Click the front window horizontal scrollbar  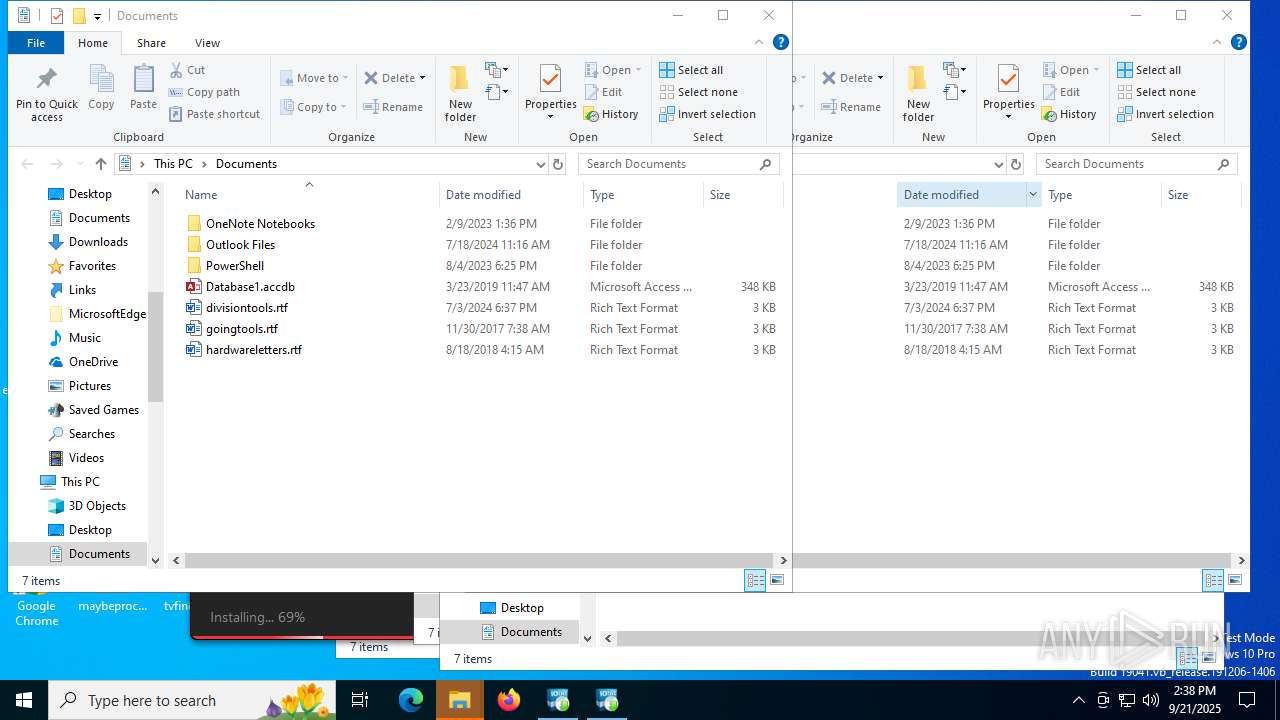[477, 561]
